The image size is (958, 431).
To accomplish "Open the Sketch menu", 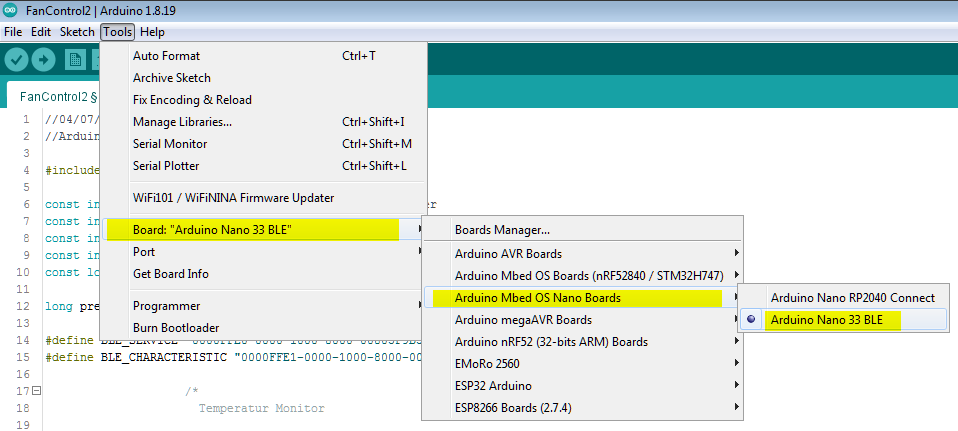I will (x=77, y=32).
